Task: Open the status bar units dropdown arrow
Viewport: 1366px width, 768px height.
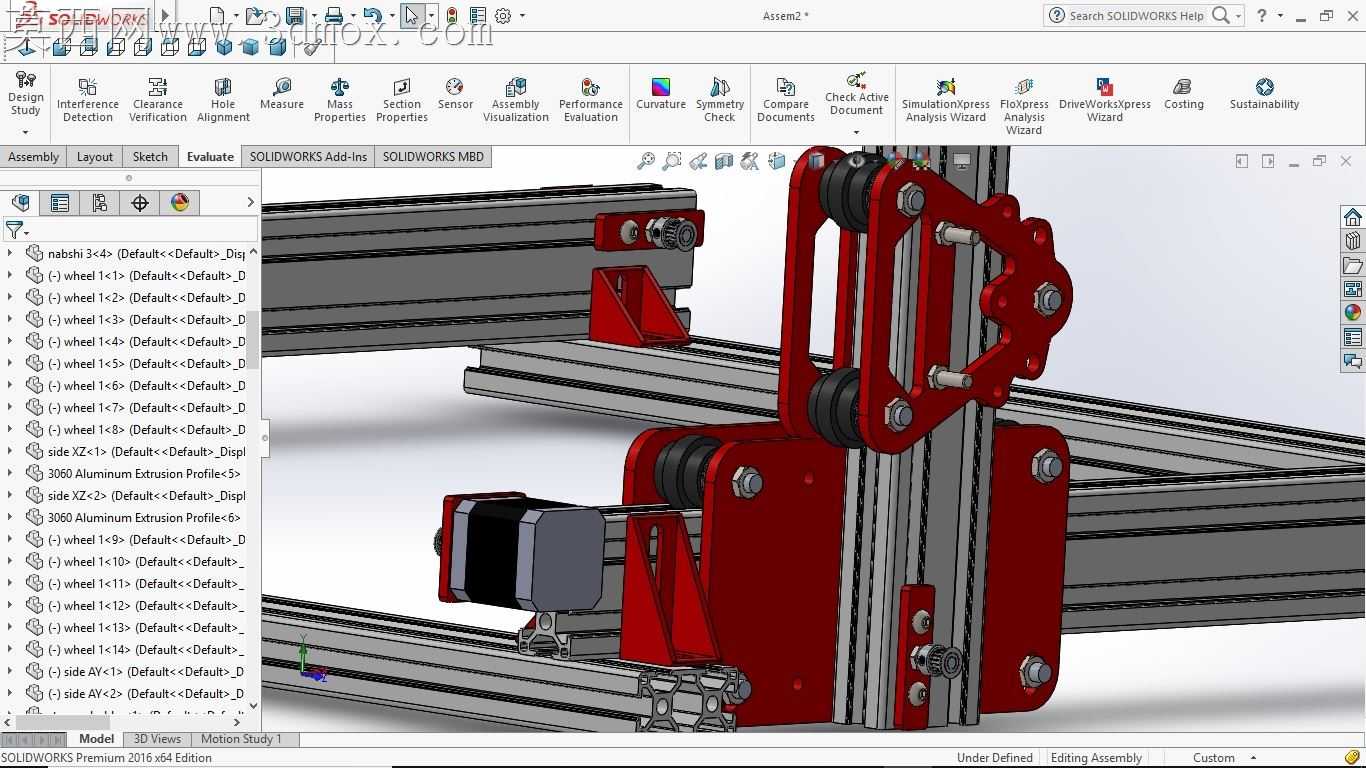Action: 1253,758
